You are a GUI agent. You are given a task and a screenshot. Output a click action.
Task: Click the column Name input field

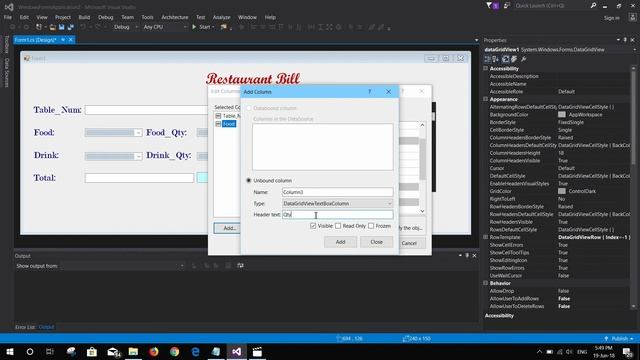[x=338, y=192]
